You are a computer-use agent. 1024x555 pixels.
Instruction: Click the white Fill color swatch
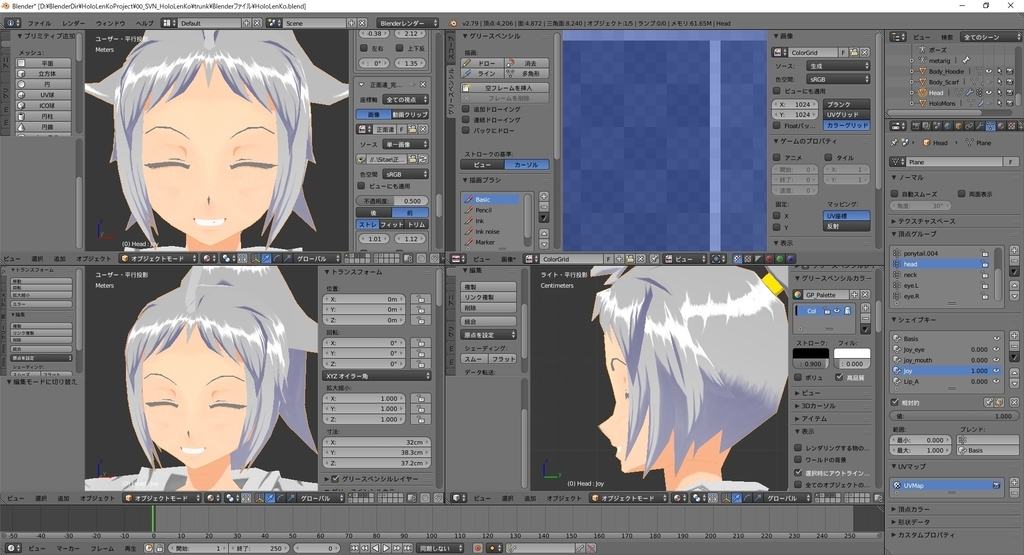(x=852, y=353)
